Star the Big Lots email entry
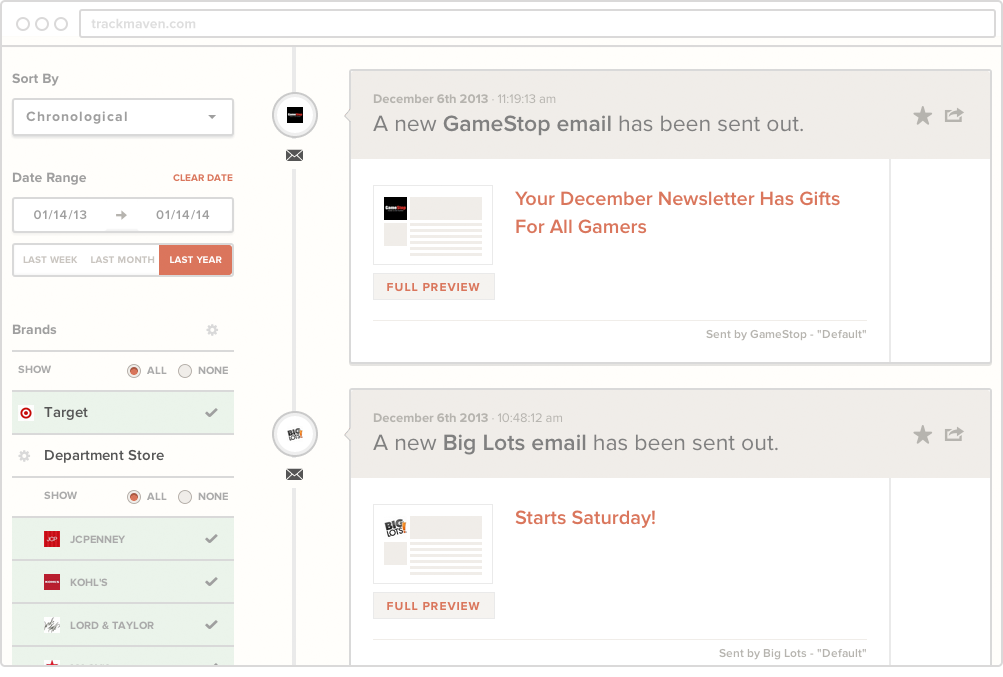The height and width of the screenshot is (677, 1003). [x=922, y=434]
